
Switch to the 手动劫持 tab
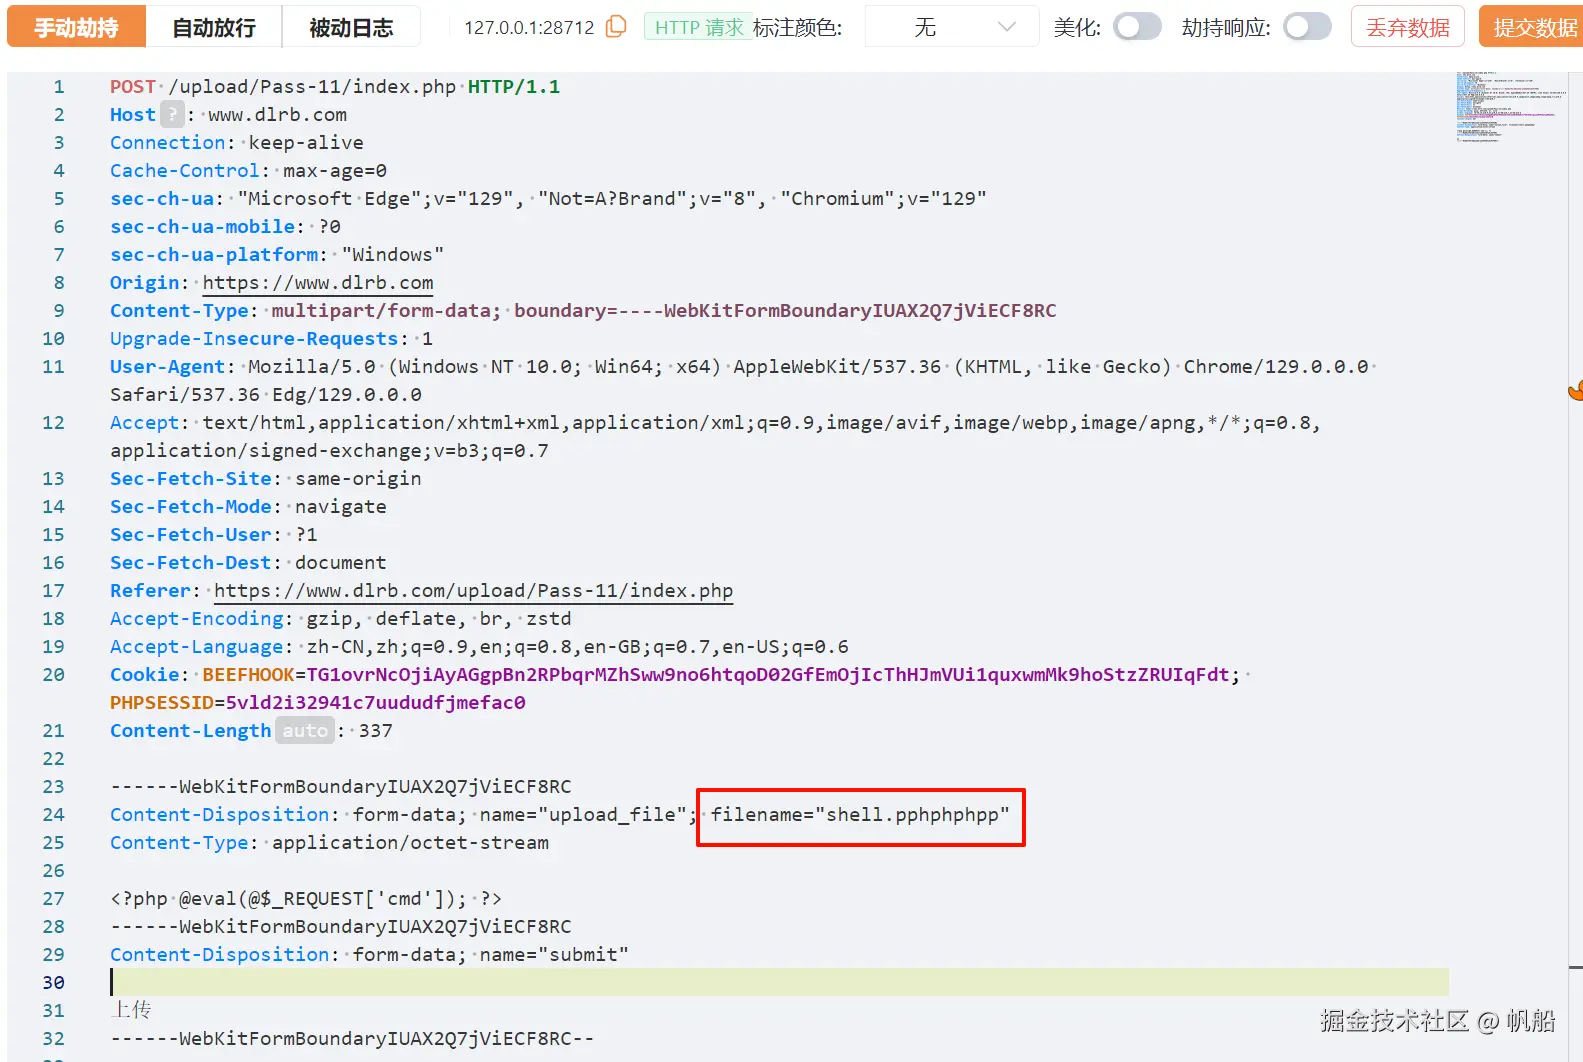[x=76, y=27]
